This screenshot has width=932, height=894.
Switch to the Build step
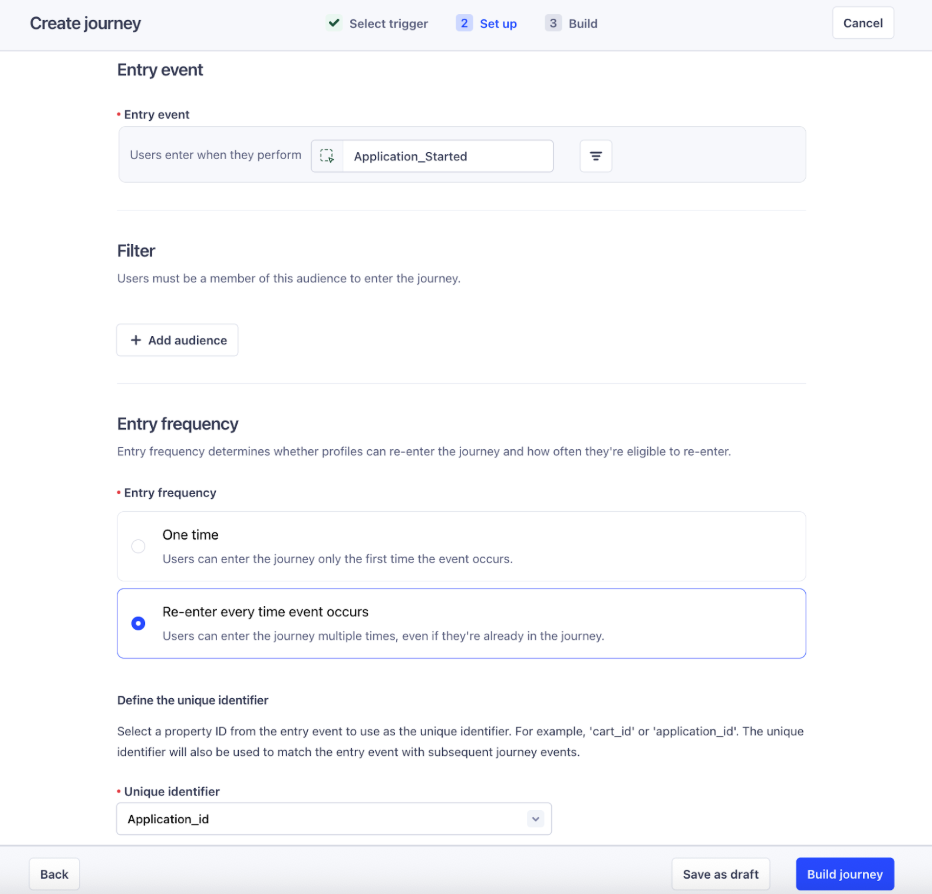[583, 23]
